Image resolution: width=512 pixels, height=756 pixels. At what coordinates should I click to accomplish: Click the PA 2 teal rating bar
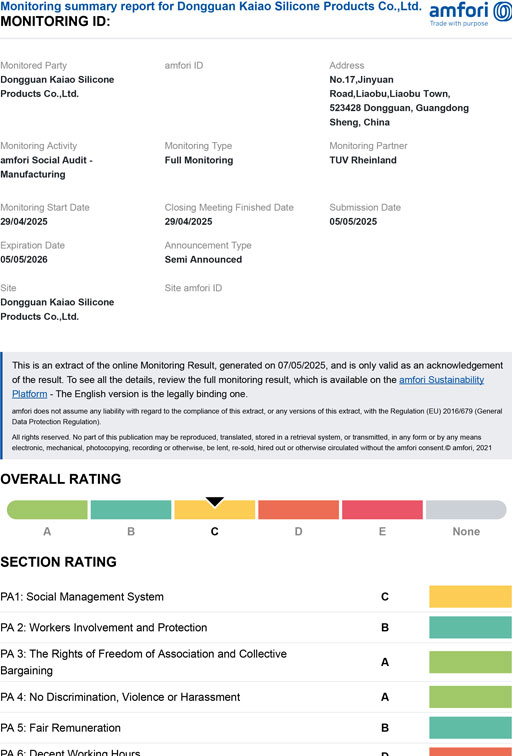(471, 627)
